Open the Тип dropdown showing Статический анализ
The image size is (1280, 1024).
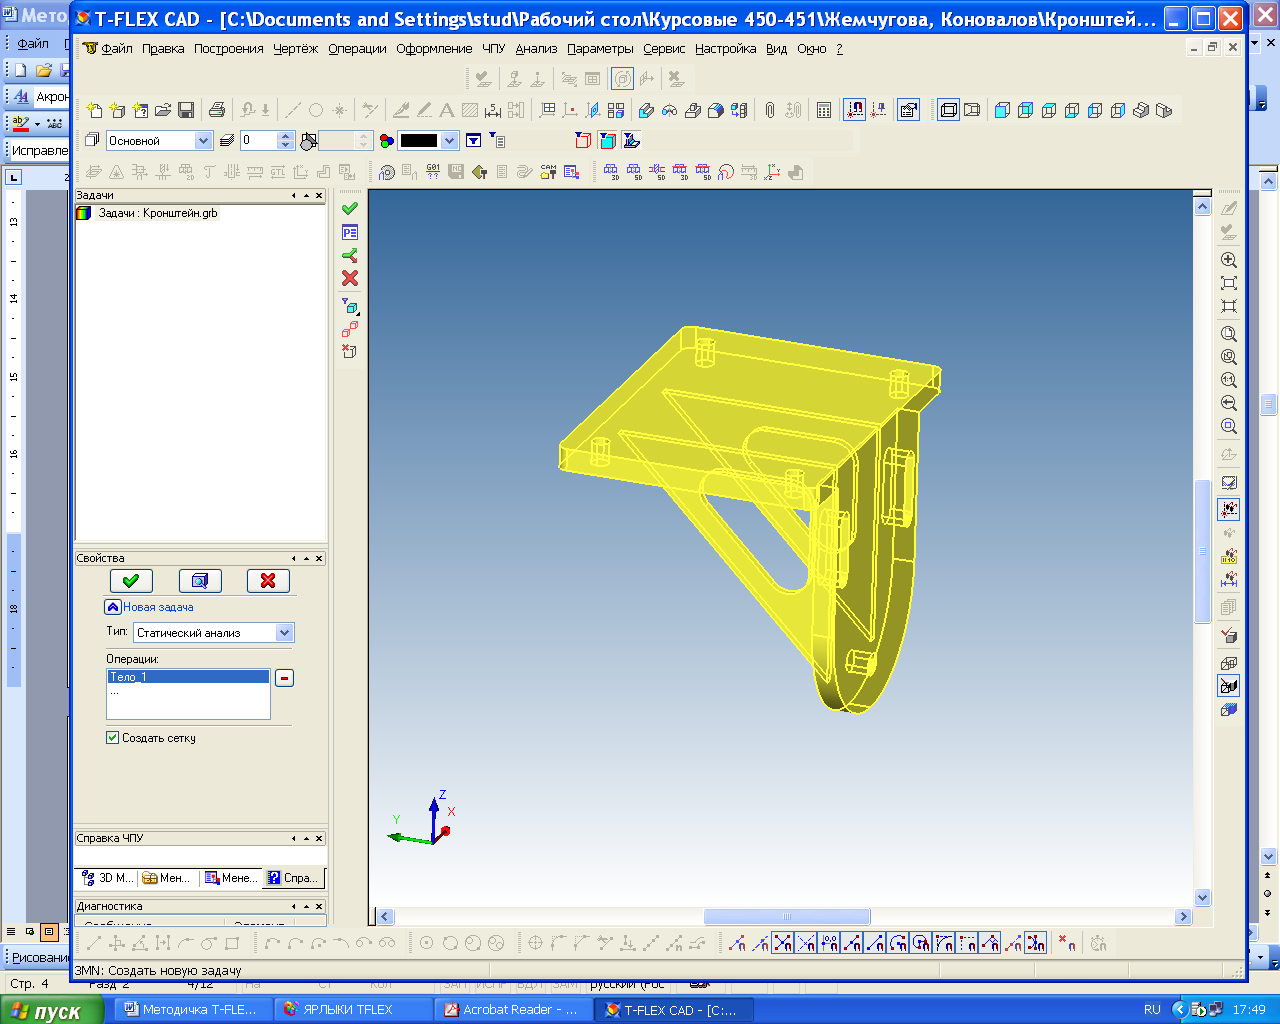(x=284, y=633)
